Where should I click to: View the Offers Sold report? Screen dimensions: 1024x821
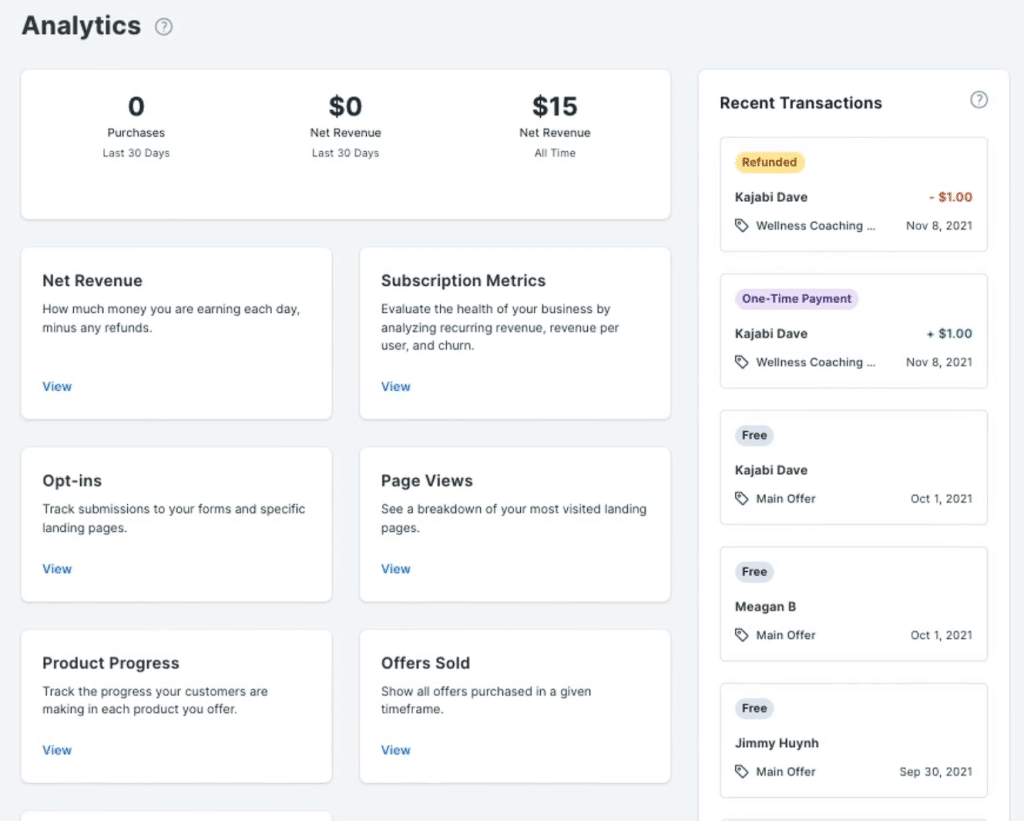point(396,750)
